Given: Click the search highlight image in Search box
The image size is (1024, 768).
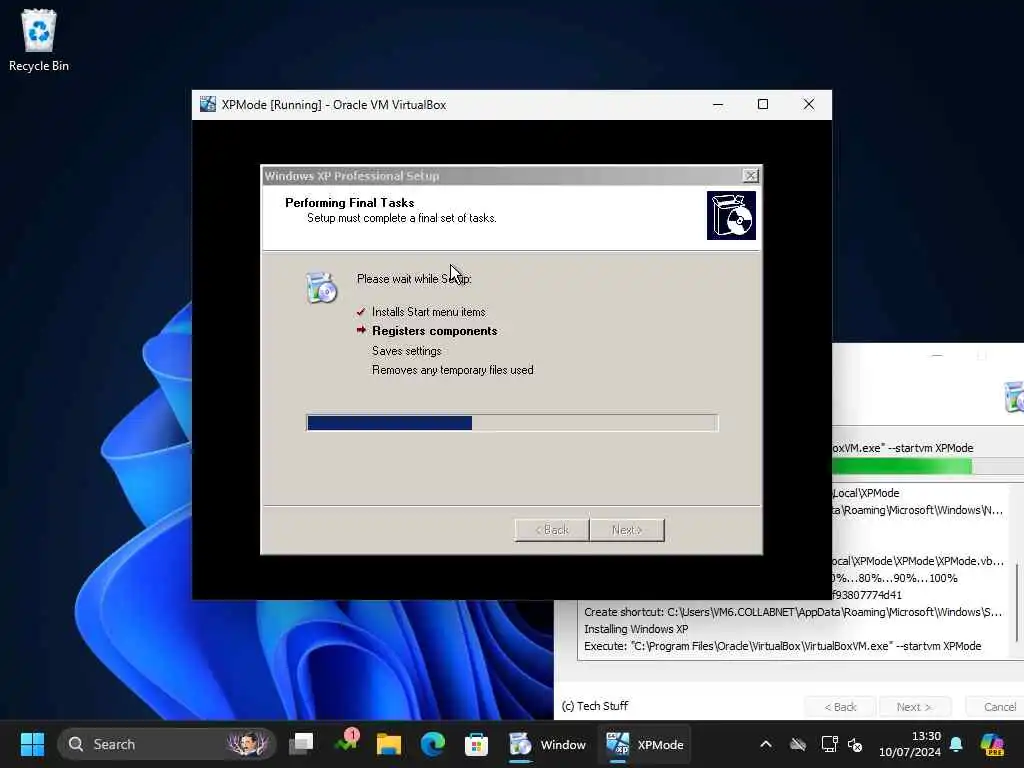Looking at the screenshot, I should pyautogui.click(x=248, y=744).
